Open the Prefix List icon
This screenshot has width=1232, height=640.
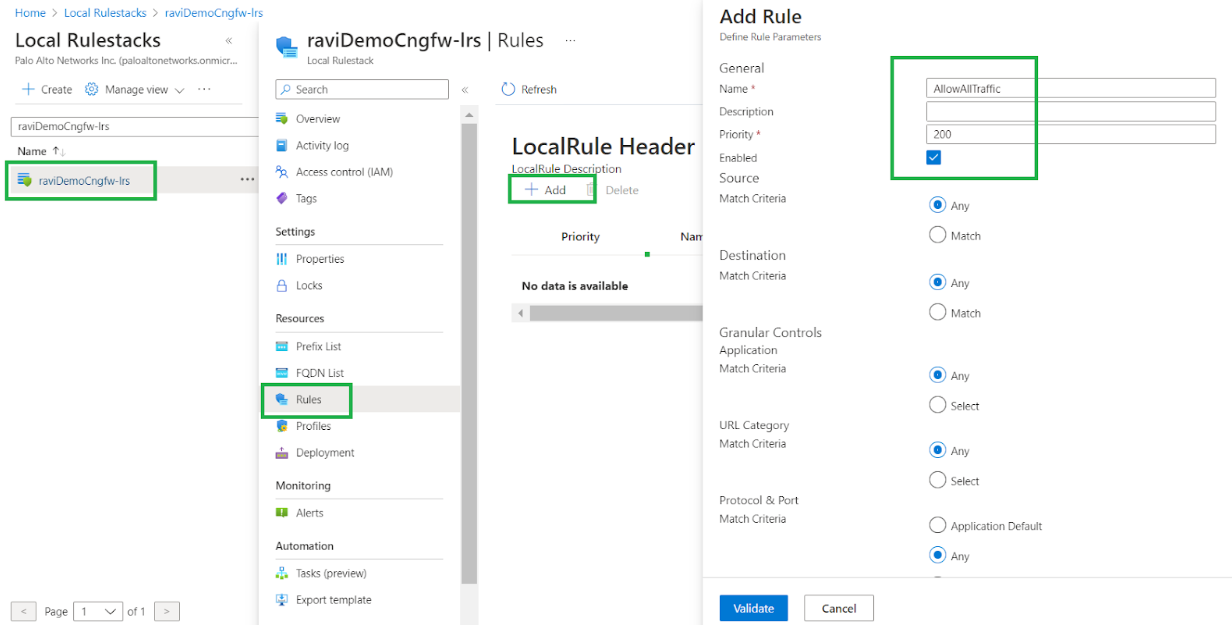coord(282,346)
